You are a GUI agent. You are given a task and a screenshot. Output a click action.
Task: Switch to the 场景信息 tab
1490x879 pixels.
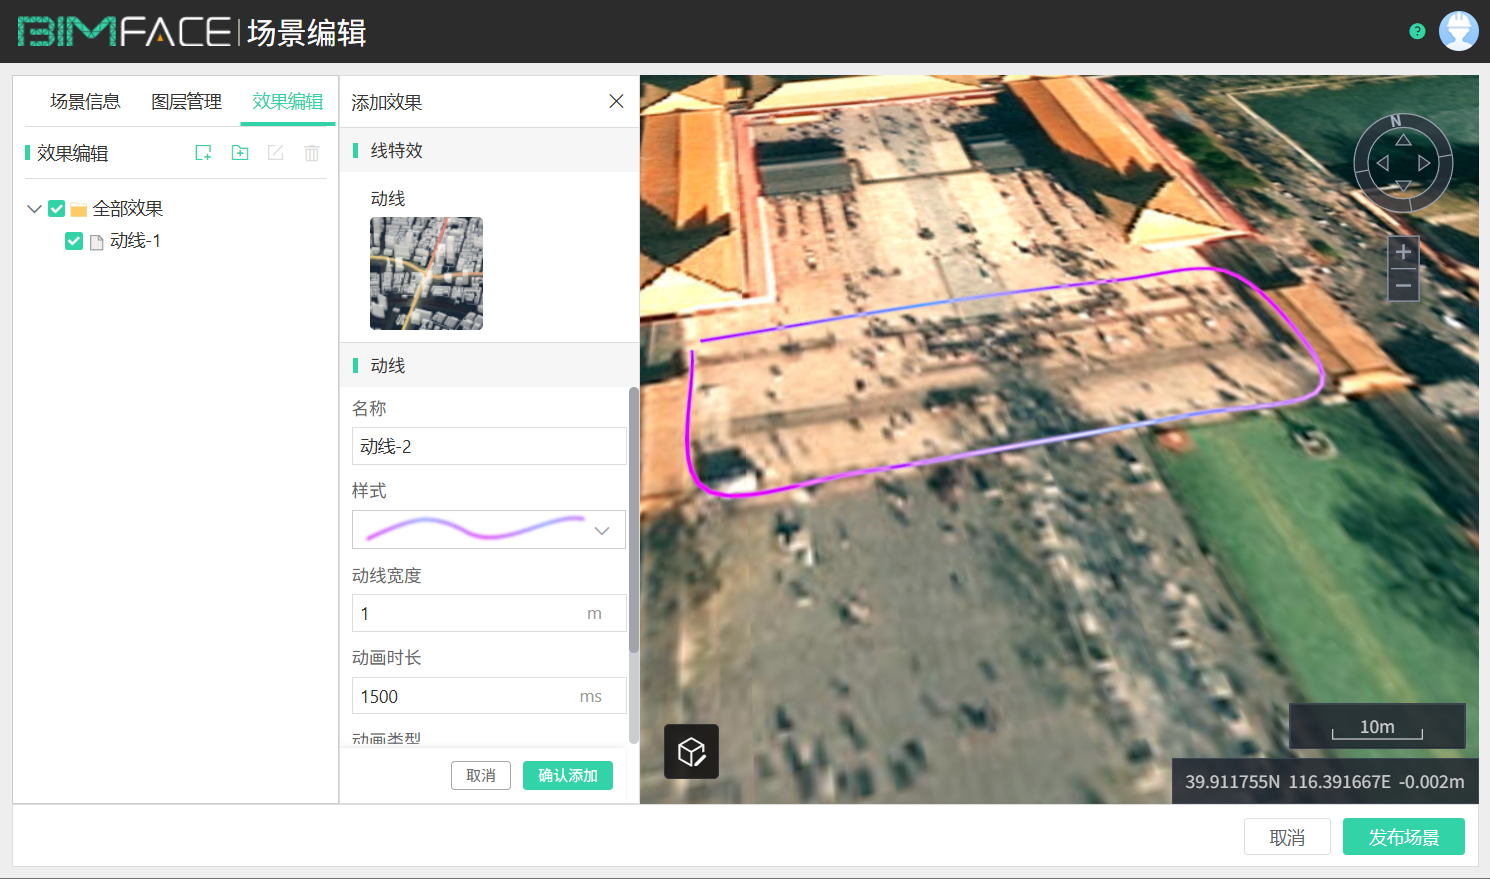coord(85,101)
